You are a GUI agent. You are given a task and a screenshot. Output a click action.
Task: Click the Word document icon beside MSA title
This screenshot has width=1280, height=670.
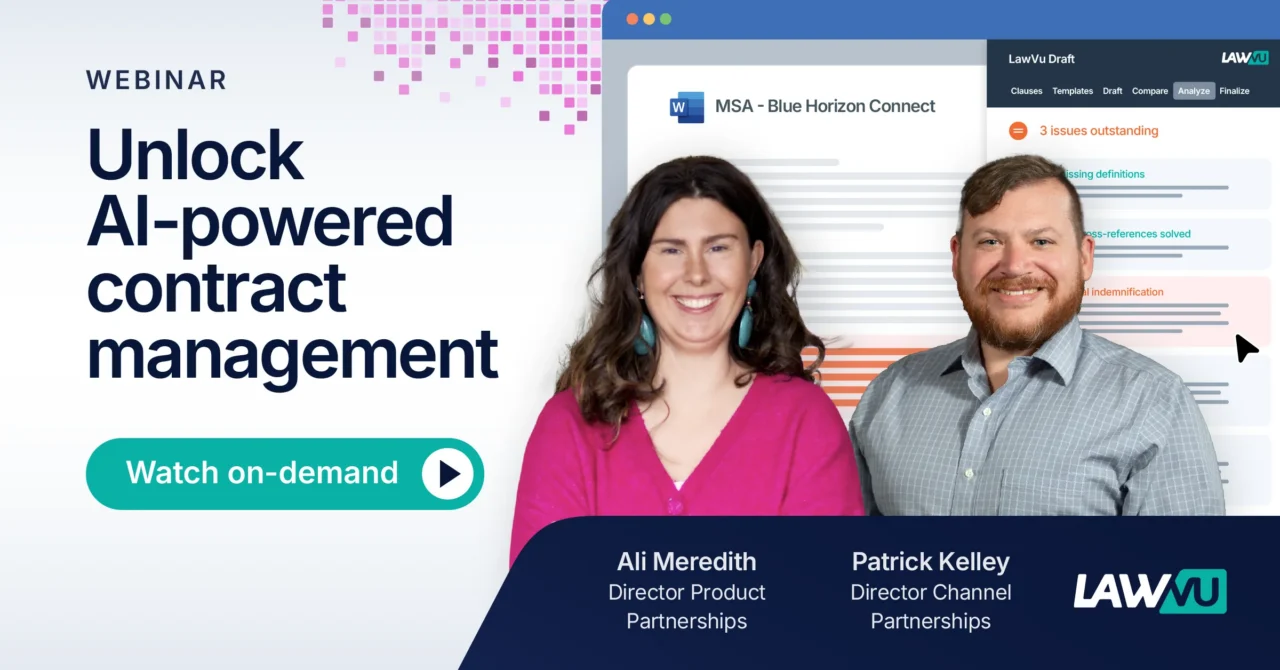click(686, 106)
